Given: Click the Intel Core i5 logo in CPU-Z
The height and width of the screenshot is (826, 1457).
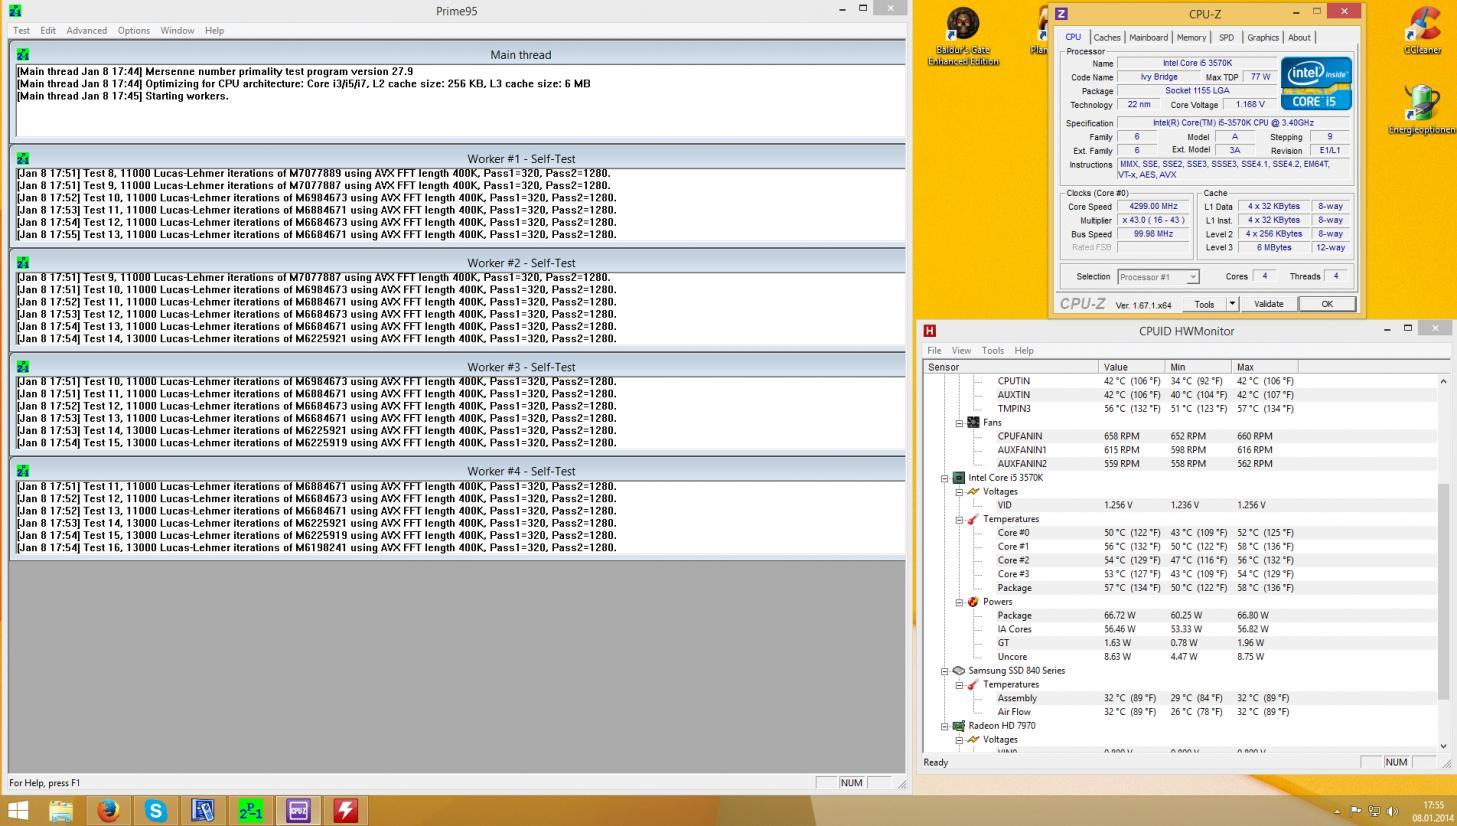Looking at the screenshot, I should (1316, 83).
